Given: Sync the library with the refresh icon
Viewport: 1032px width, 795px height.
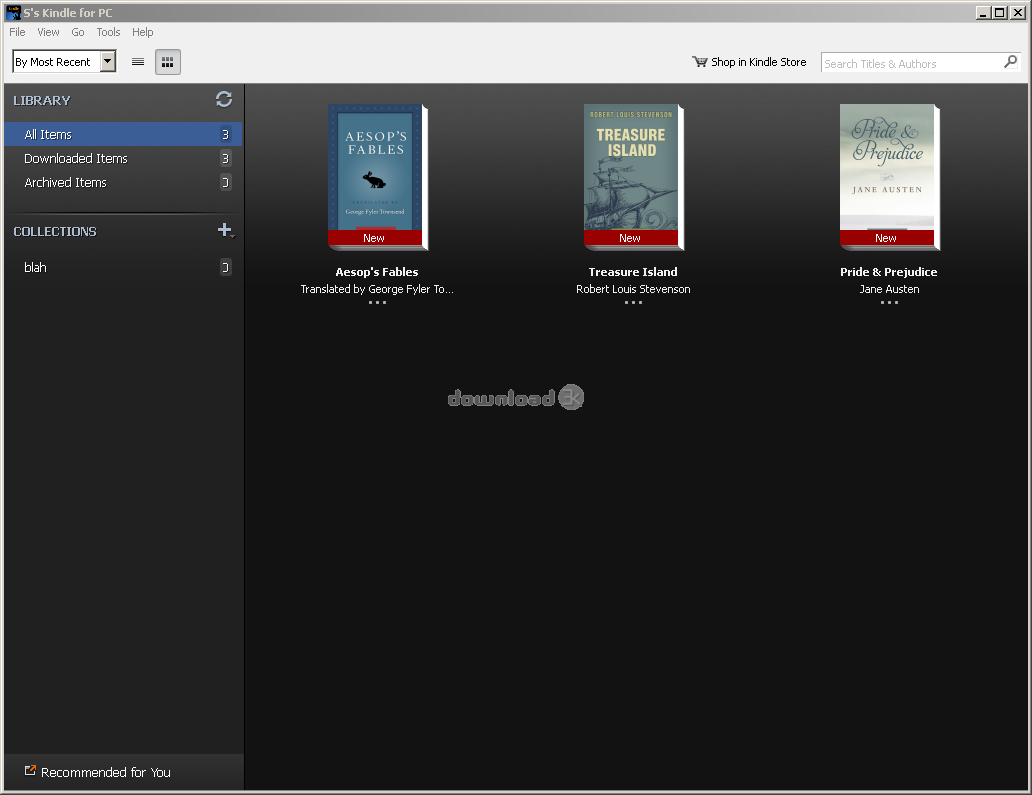Looking at the screenshot, I should [x=224, y=99].
